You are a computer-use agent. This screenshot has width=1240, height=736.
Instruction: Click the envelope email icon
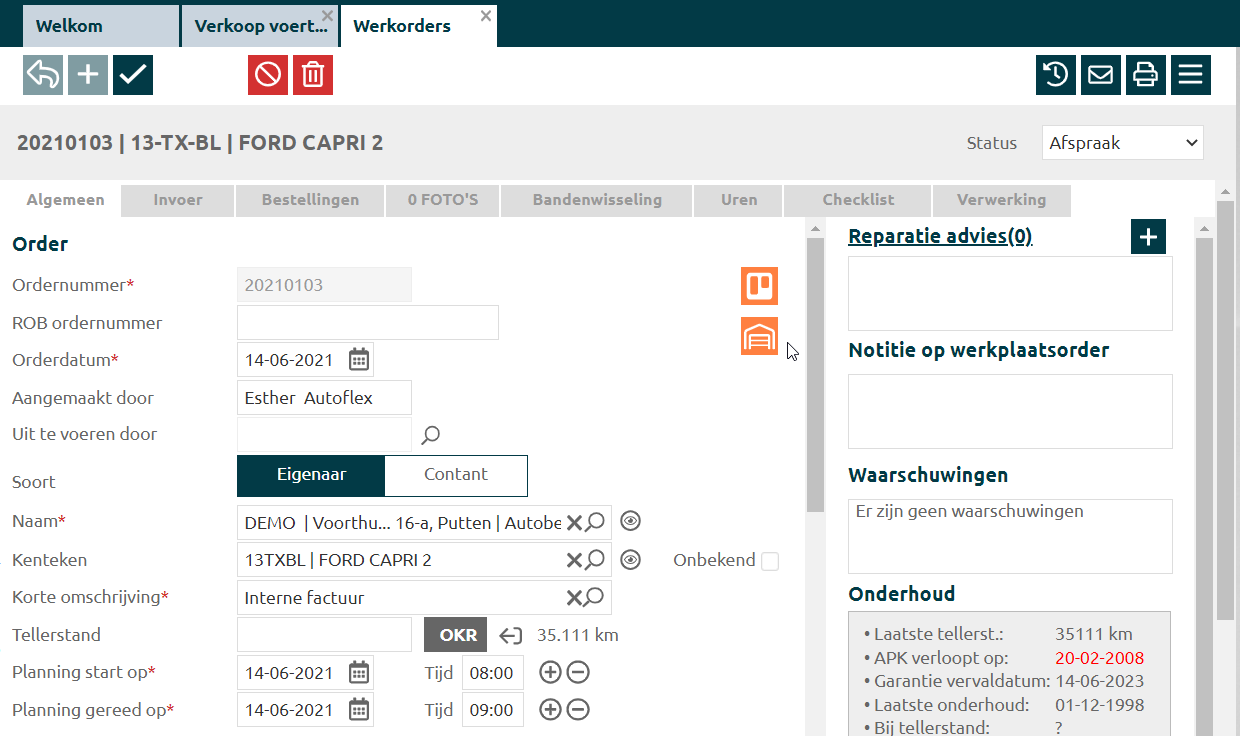coord(1101,75)
